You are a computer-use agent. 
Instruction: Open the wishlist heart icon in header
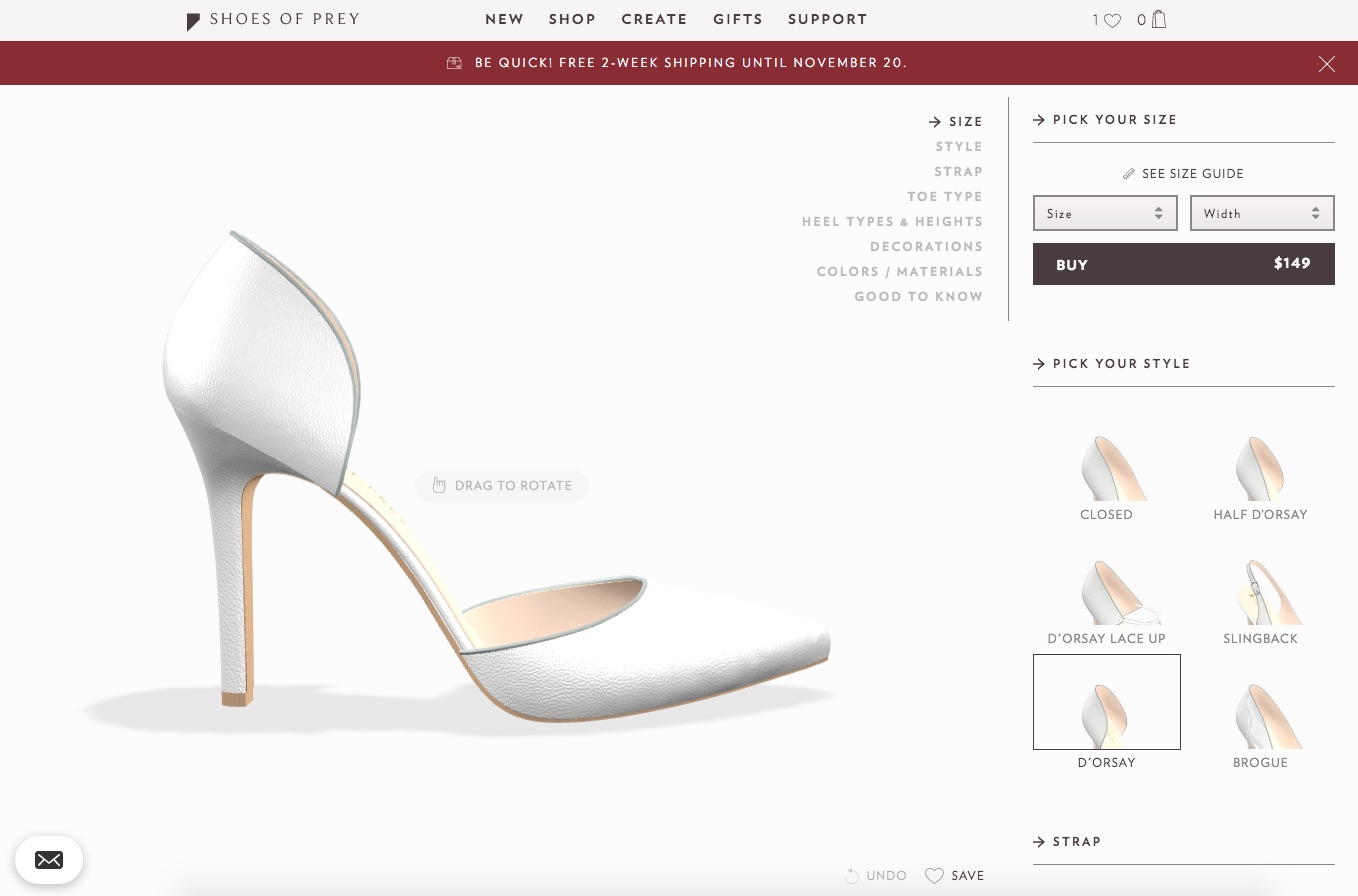tap(1112, 20)
